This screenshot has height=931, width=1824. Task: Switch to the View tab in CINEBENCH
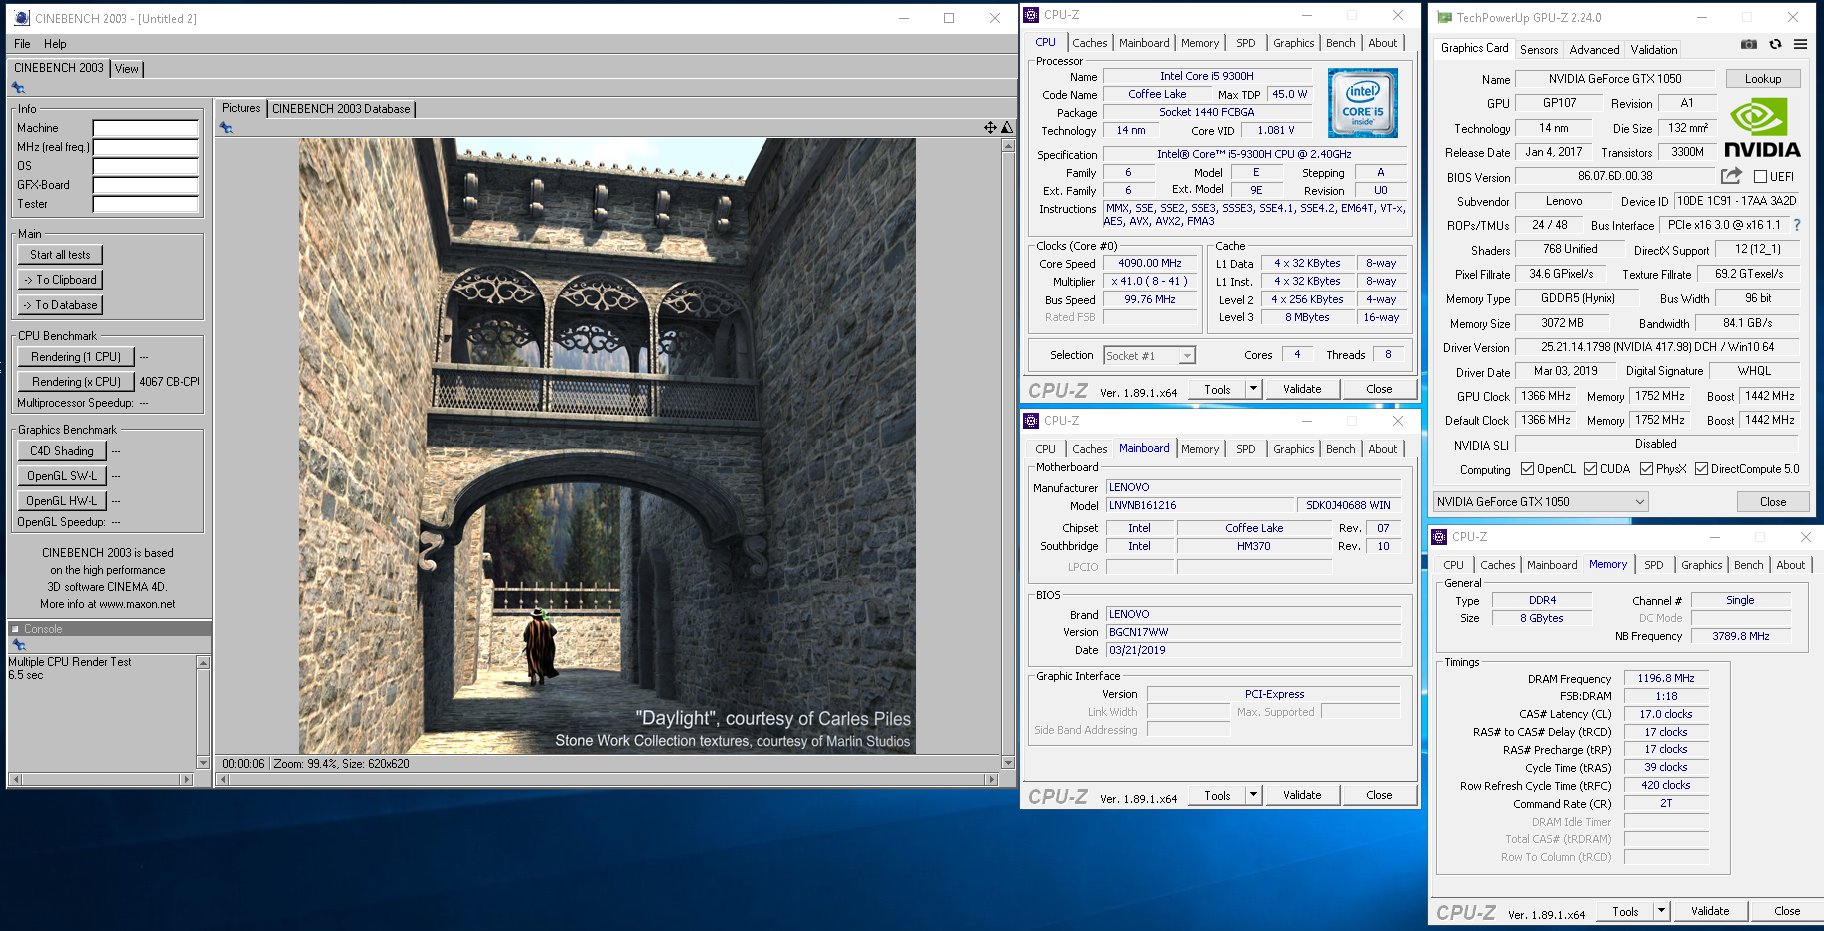[127, 69]
